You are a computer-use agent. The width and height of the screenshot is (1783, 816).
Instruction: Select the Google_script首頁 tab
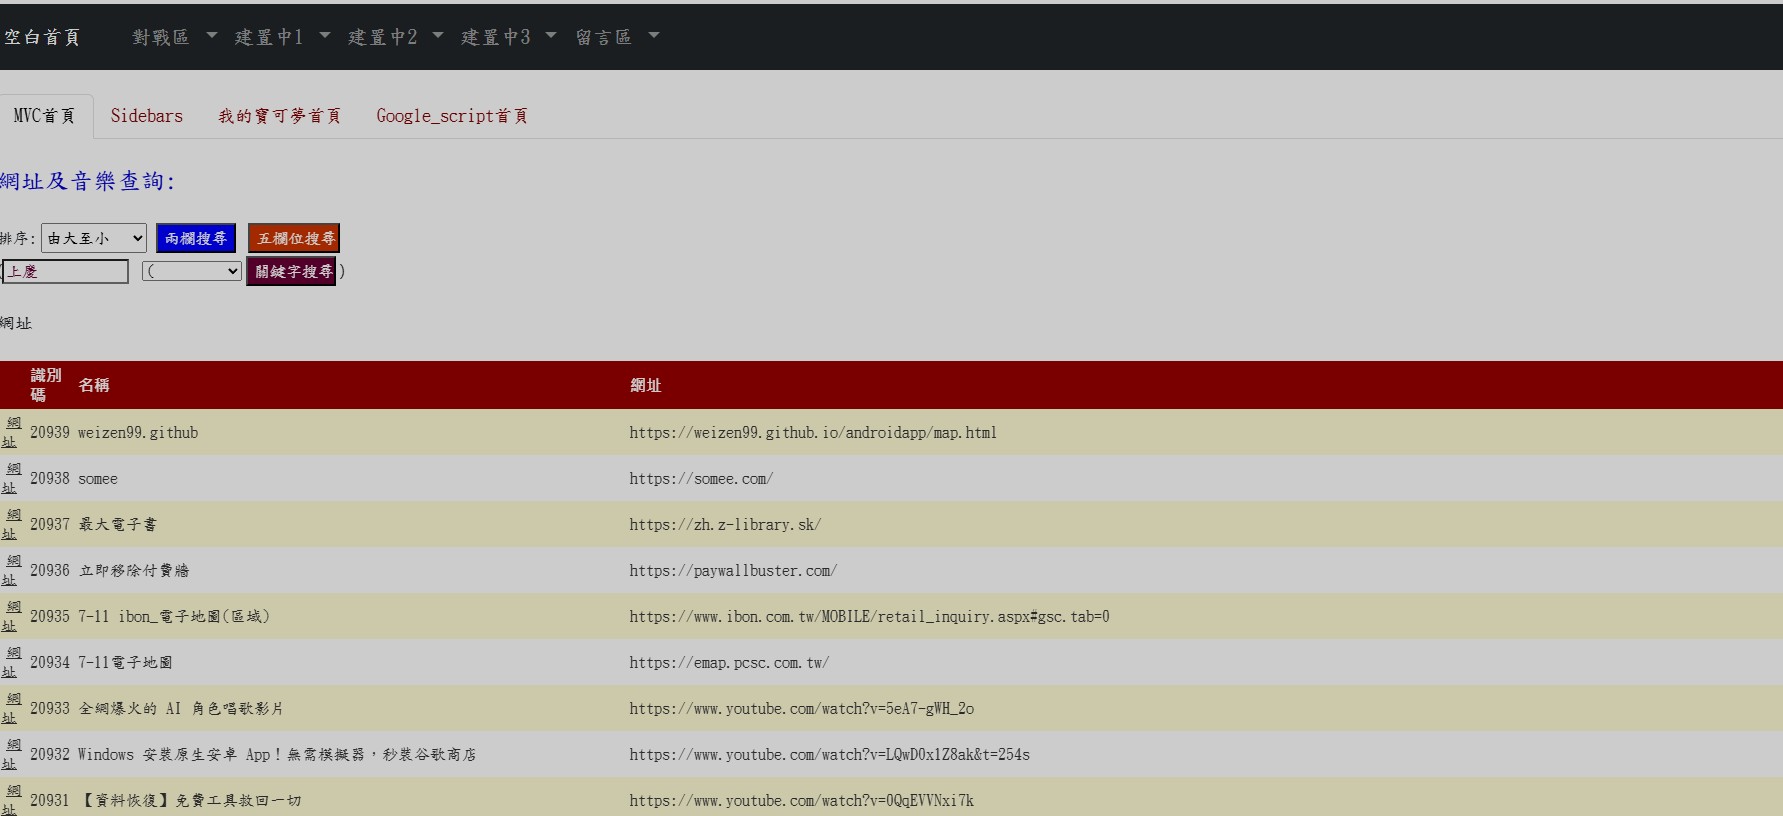click(x=451, y=116)
